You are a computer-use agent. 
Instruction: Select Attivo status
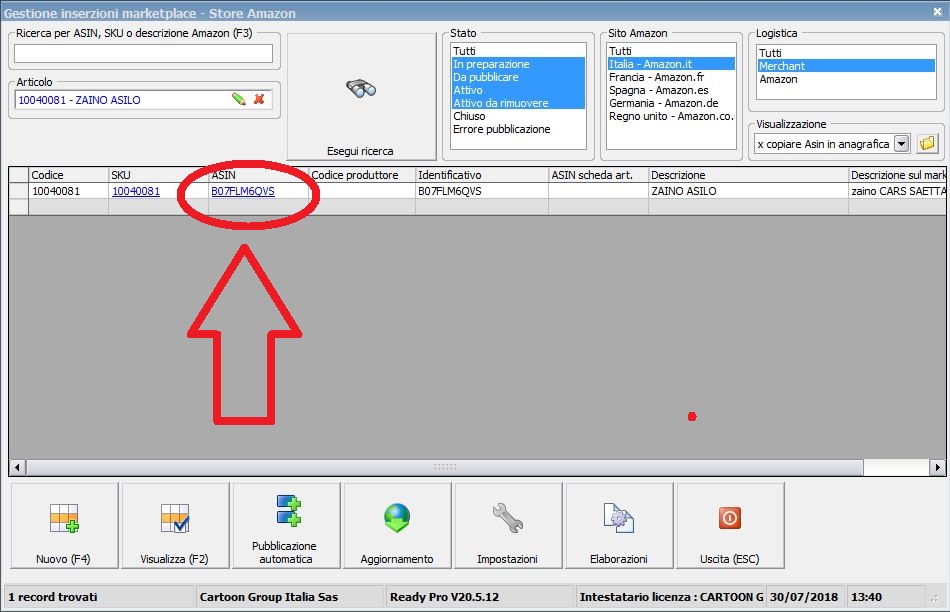click(518, 90)
